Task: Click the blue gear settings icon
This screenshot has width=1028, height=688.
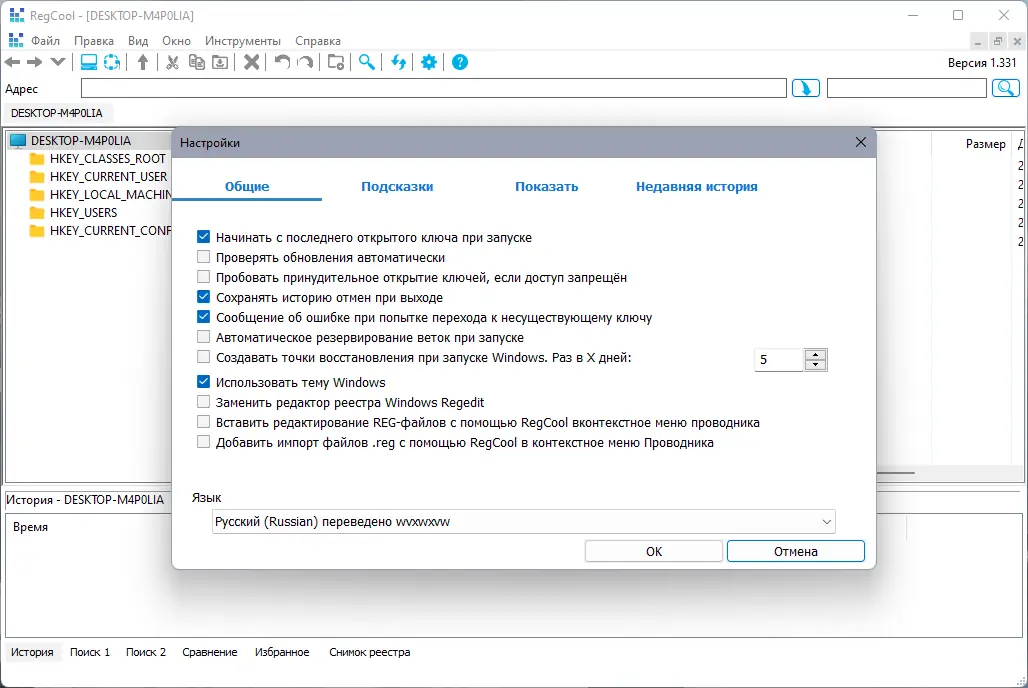Action: [429, 62]
